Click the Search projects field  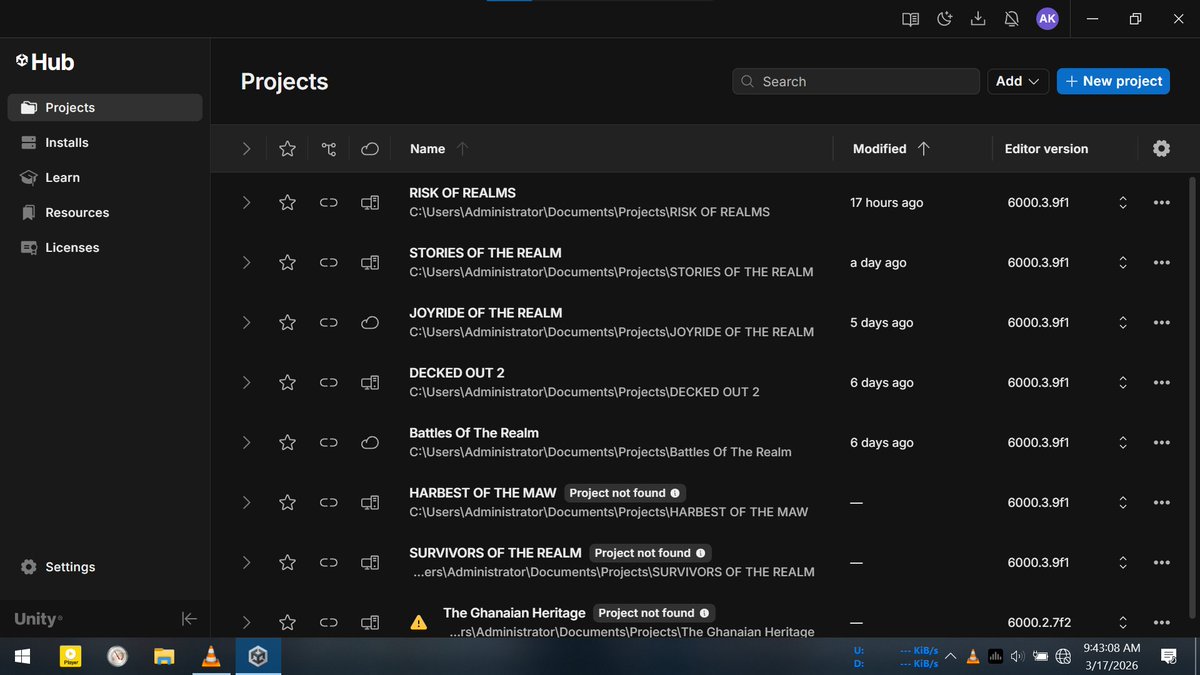(856, 81)
